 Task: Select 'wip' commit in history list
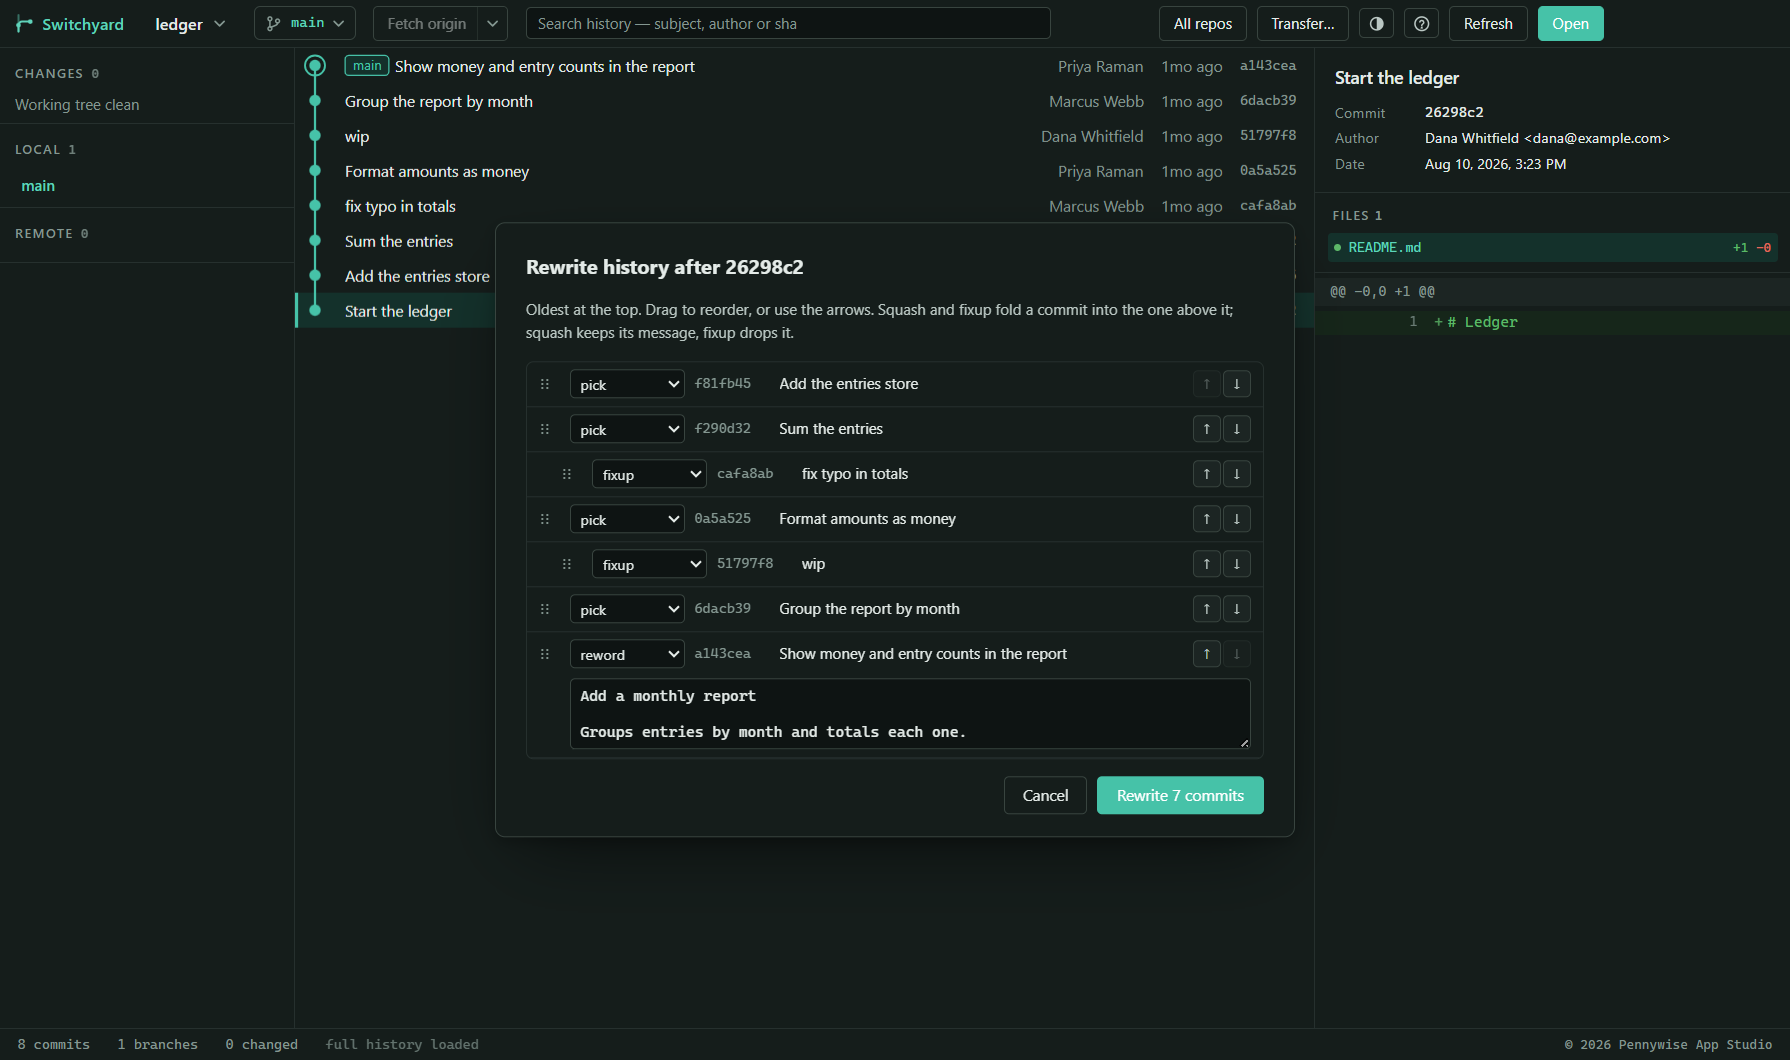coord(805,137)
